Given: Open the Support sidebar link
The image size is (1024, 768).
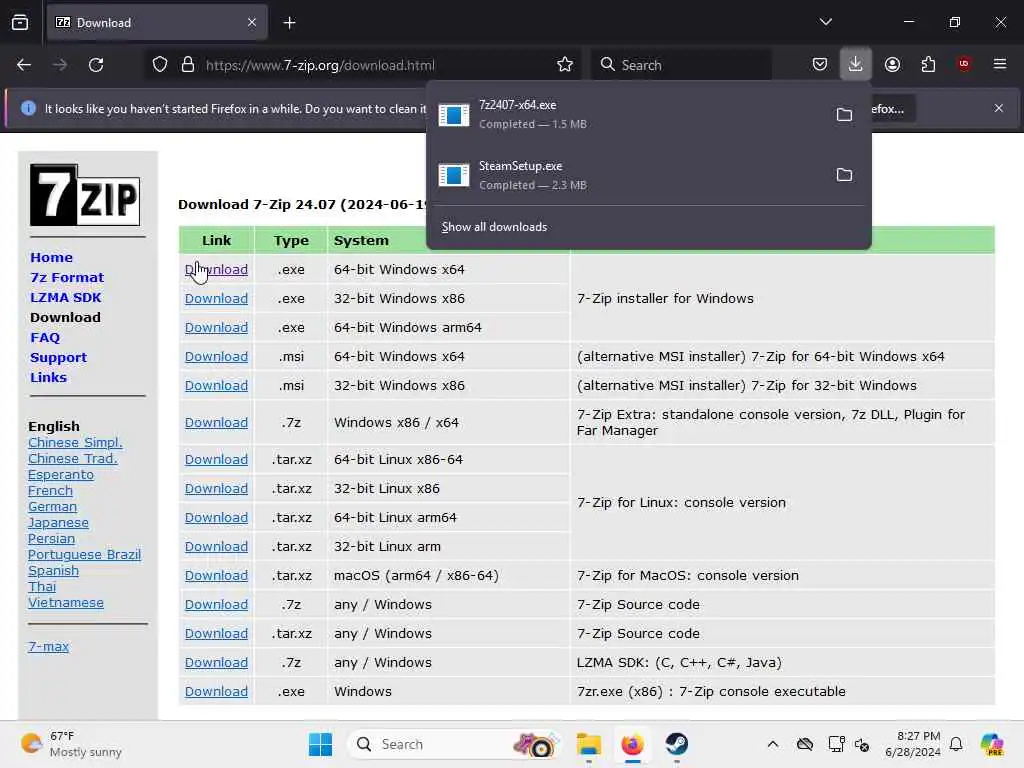Looking at the screenshot, I should click(x=58, y=357).
